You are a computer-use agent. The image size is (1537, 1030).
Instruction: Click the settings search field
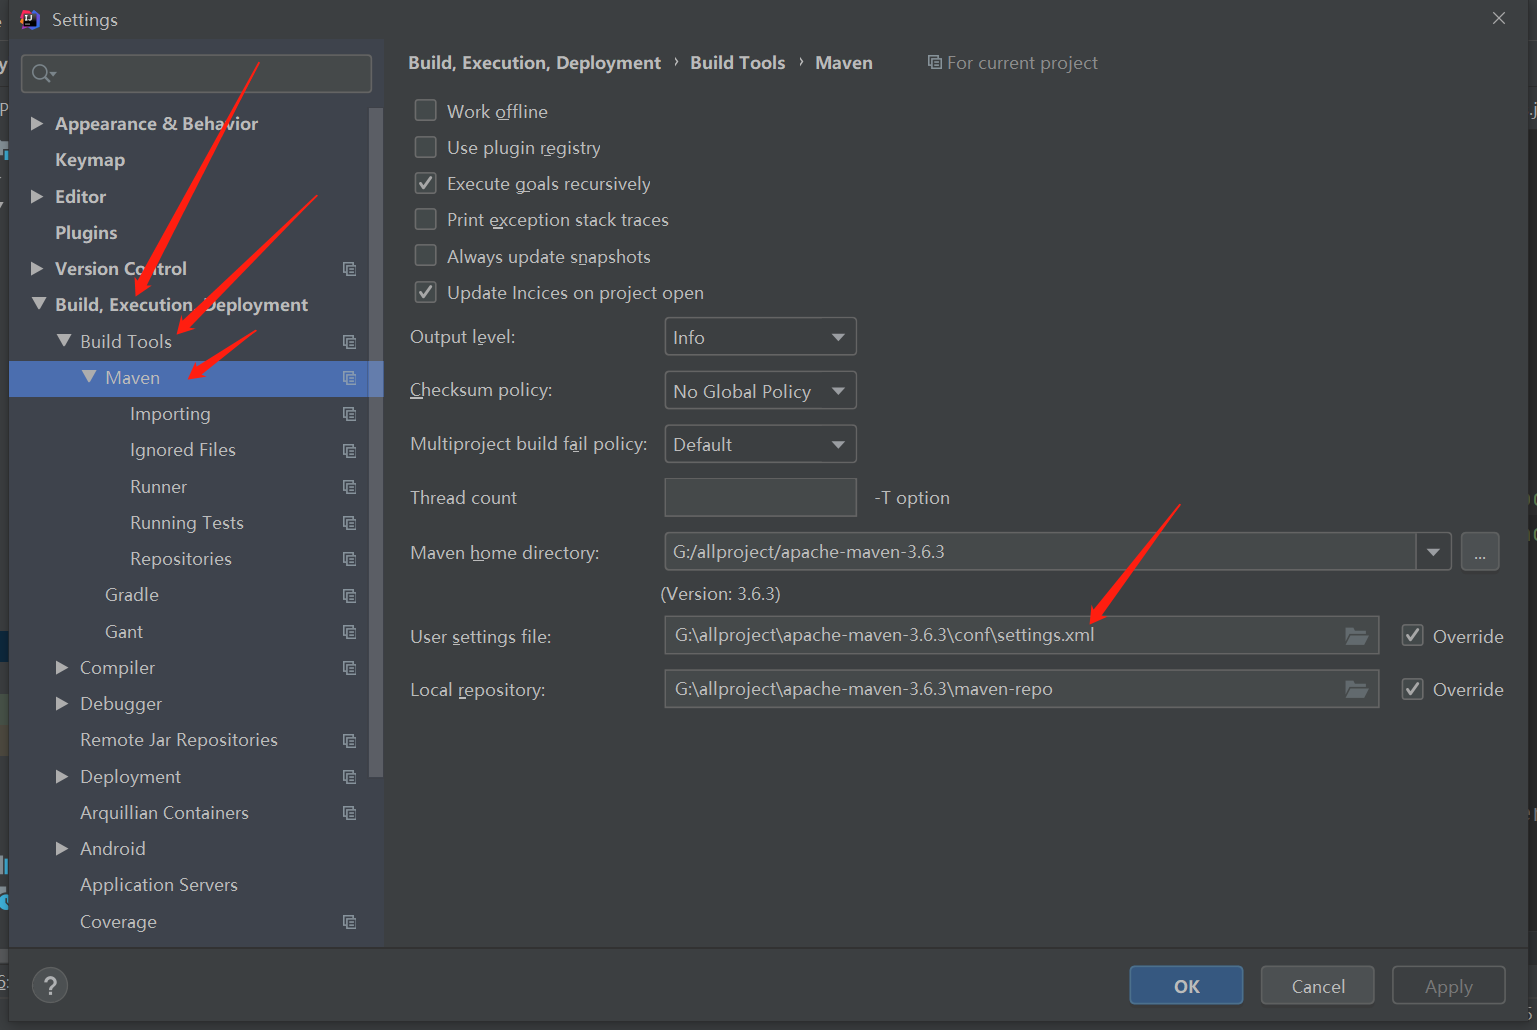[x=196, y=73]
